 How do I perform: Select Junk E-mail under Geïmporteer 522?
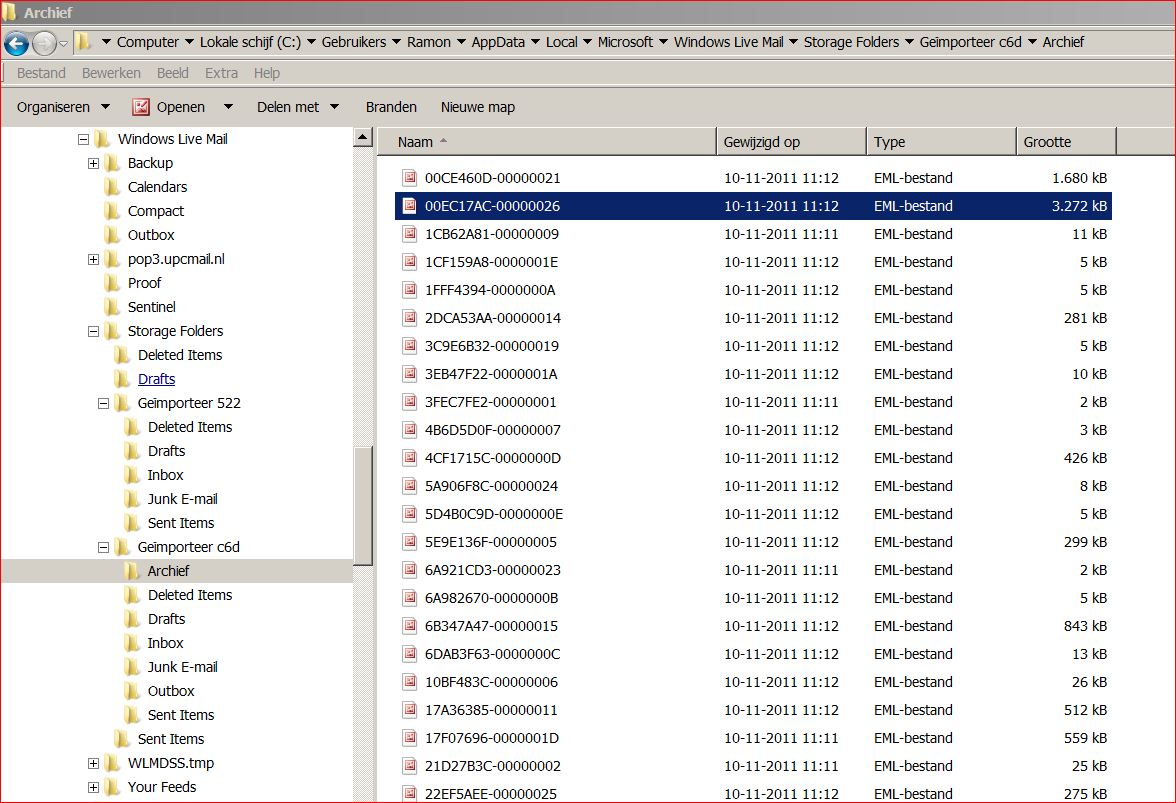click(x=182, y=499)
